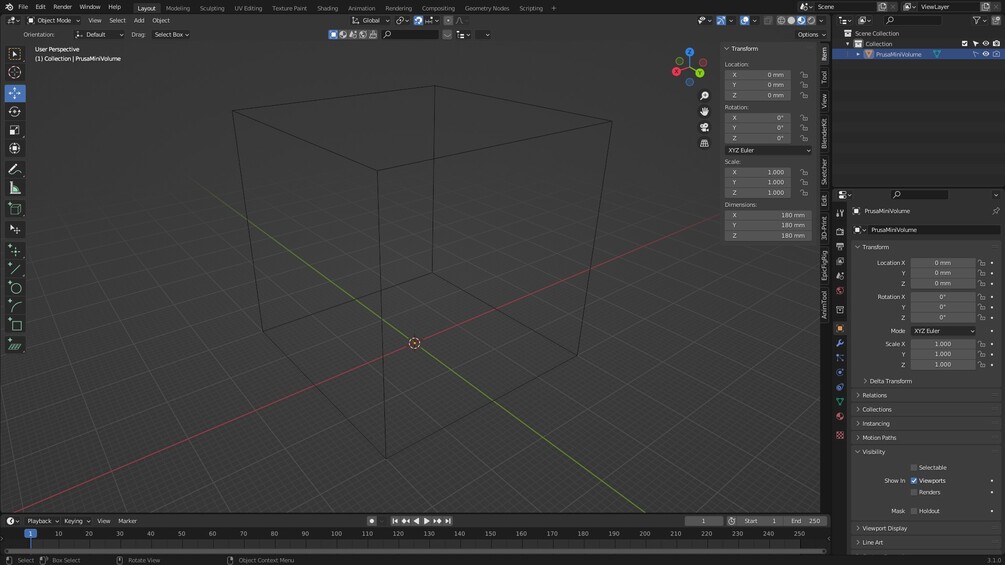
Task: Open the Render menu
Action: (x=62, y=6)
